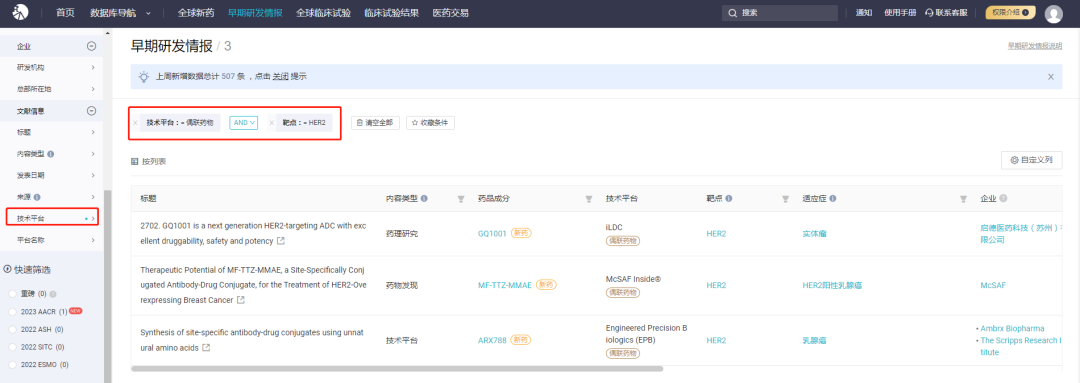Open the 医药交易 navigation tab

click(x=451, y=13)
